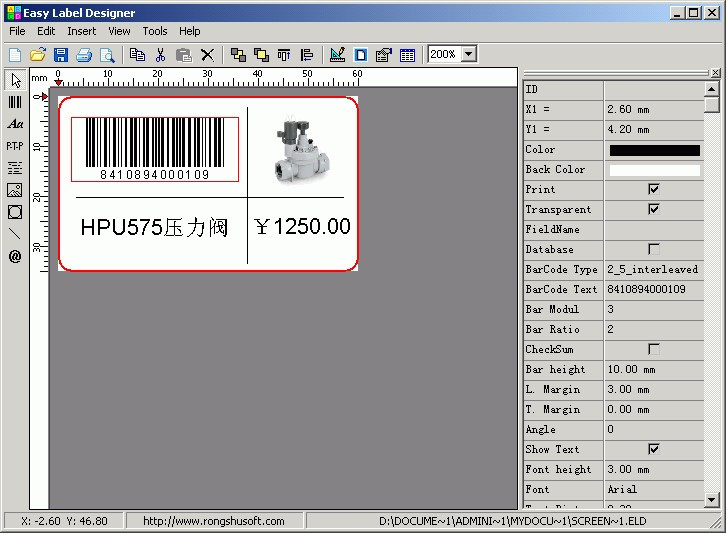Click the ruler and pencil design icon
Screen dimensions: 726x533
(337, 55)
